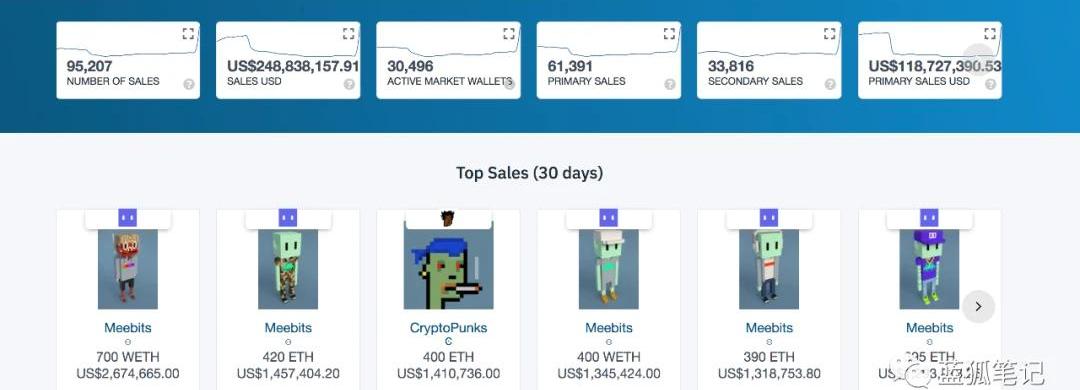Open help for Number of Sales
This screenshot has height=390, width=1080.
coord(189,84)
